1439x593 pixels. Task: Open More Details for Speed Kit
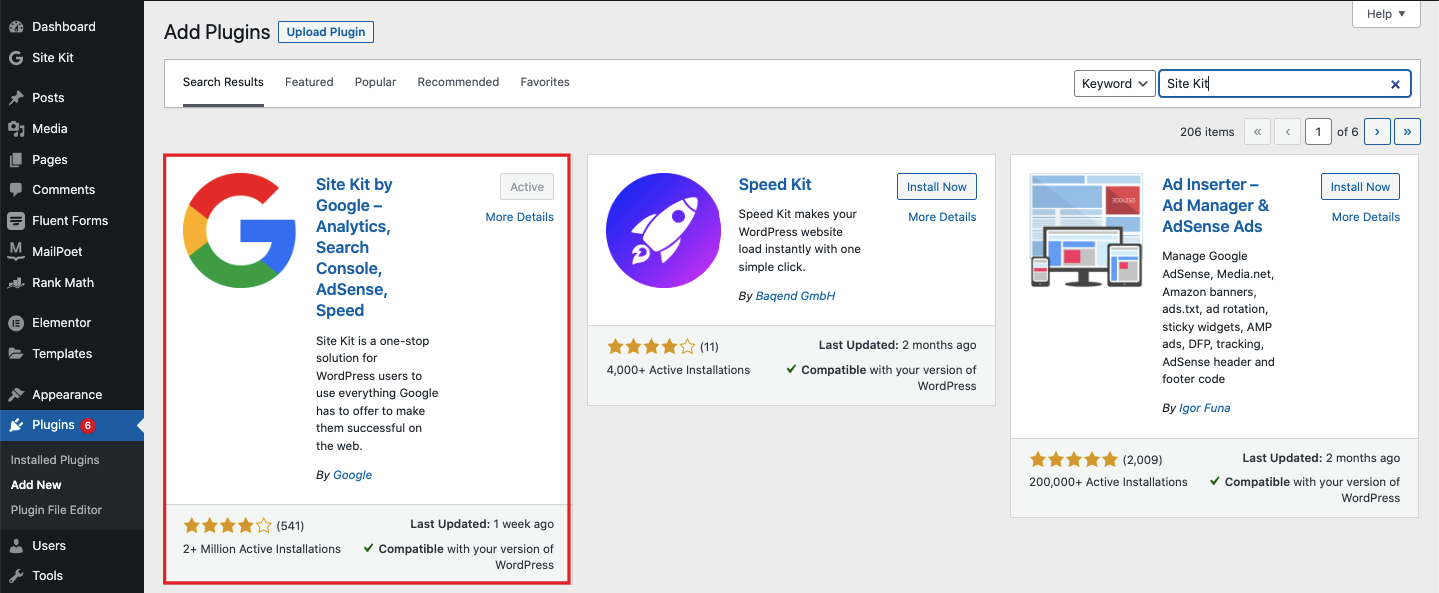pos(942,217)
